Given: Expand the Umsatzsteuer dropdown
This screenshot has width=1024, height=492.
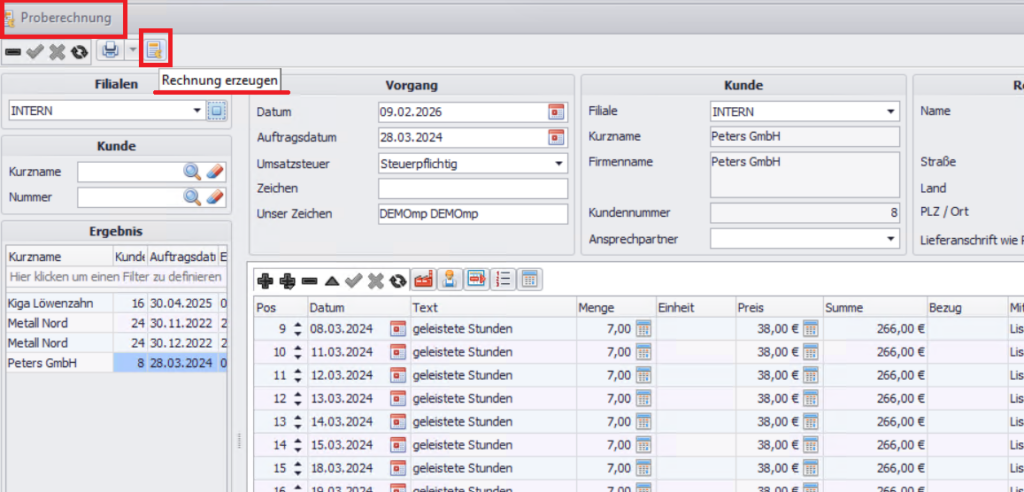Looking at the screenshot, I should 557,162.
